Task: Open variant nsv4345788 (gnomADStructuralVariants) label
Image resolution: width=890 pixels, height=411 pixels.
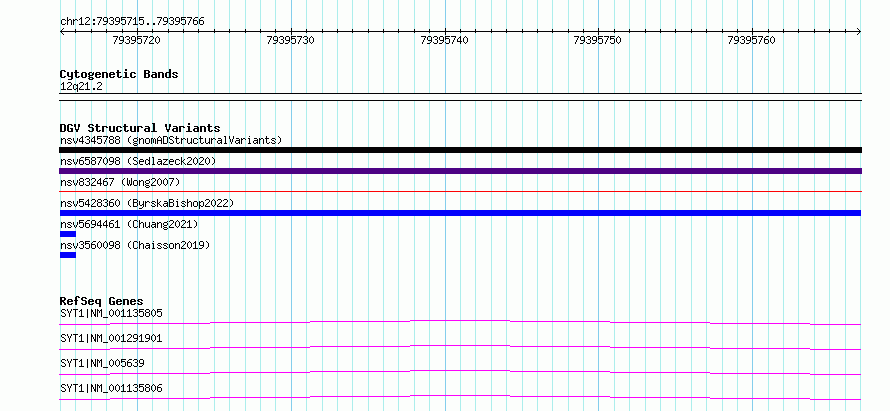Action: point(171,140)
